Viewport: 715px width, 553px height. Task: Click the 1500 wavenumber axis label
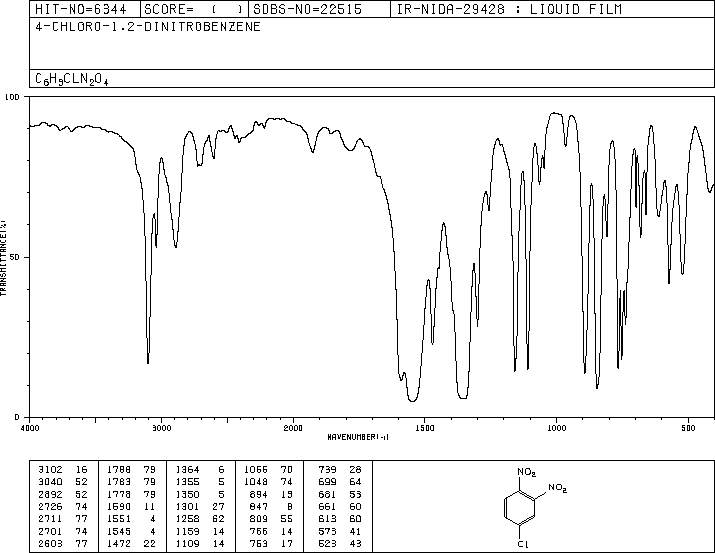(x=425, y=428)
